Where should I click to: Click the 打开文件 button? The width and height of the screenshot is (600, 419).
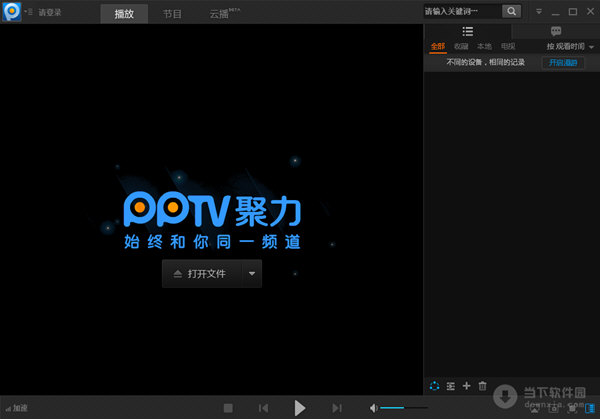pos(202,274)
